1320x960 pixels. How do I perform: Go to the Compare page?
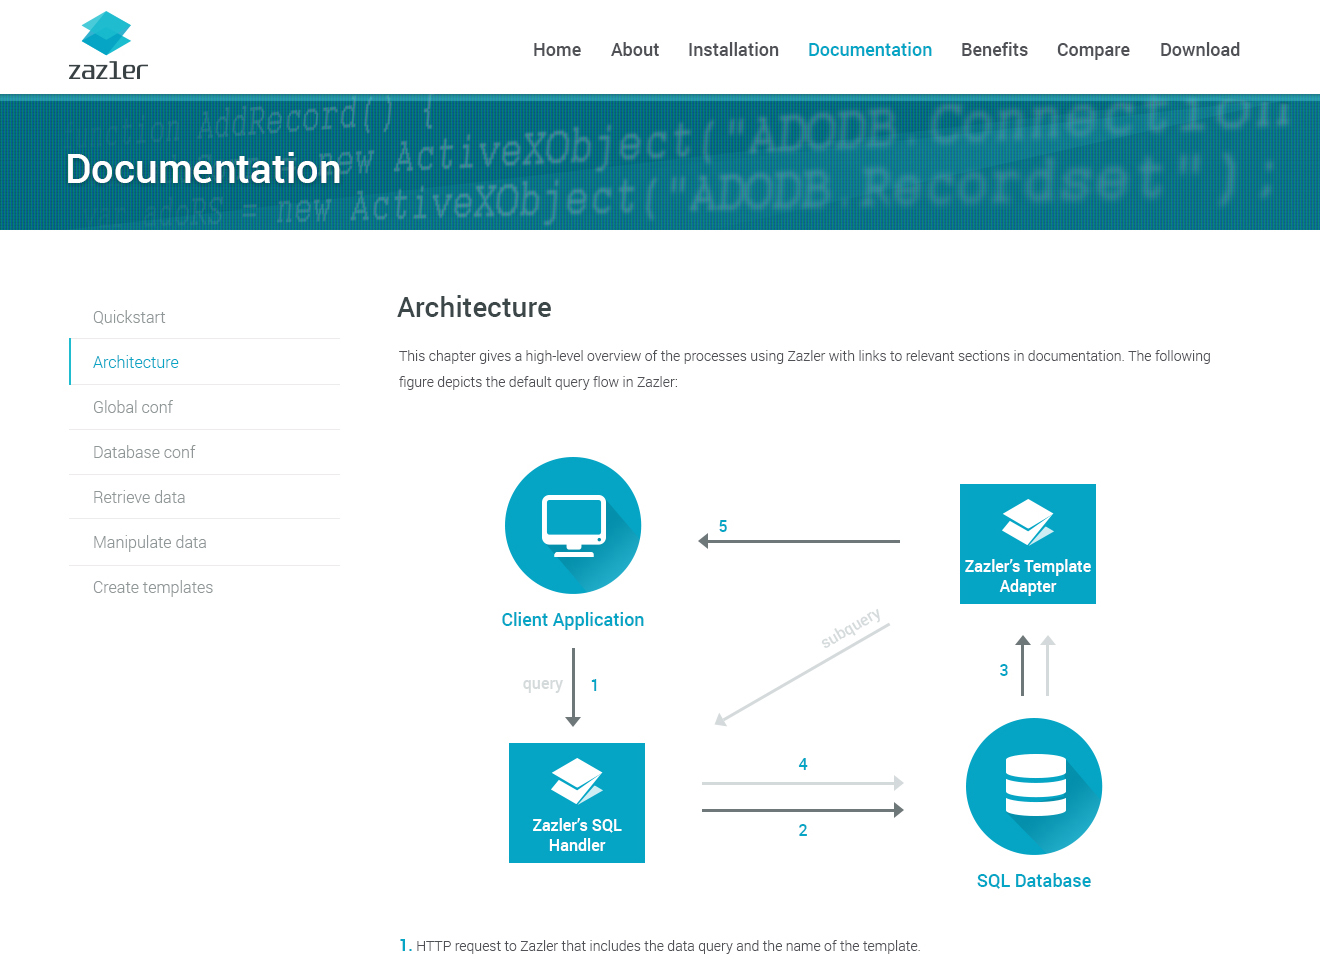pyautogui.click(x=1092, y=50)
